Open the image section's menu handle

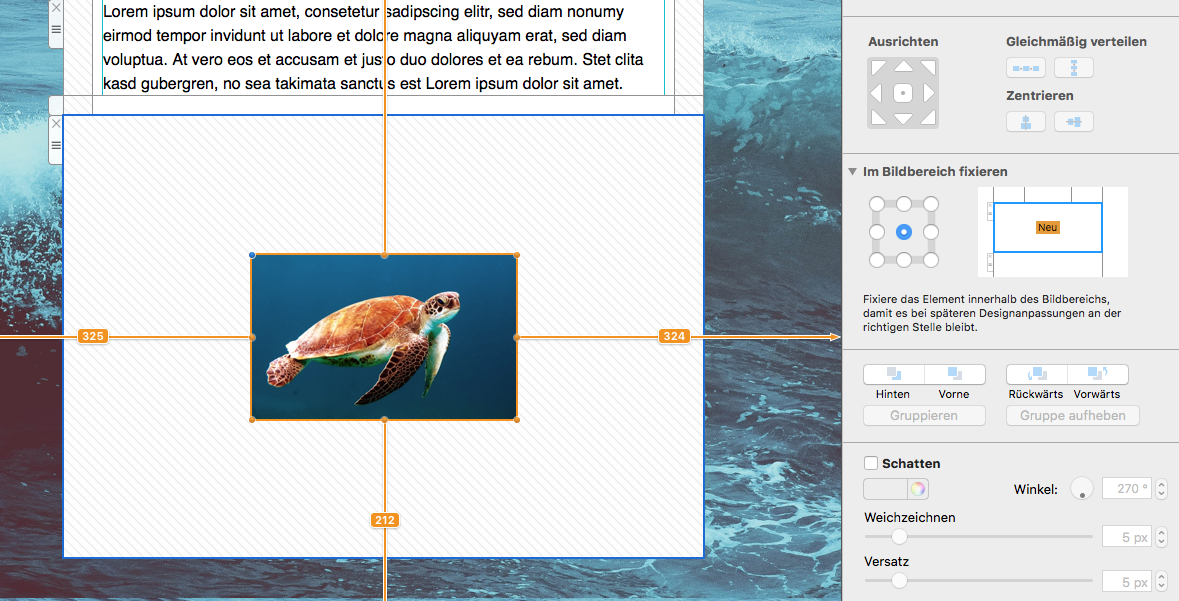[x=56, y=145]
